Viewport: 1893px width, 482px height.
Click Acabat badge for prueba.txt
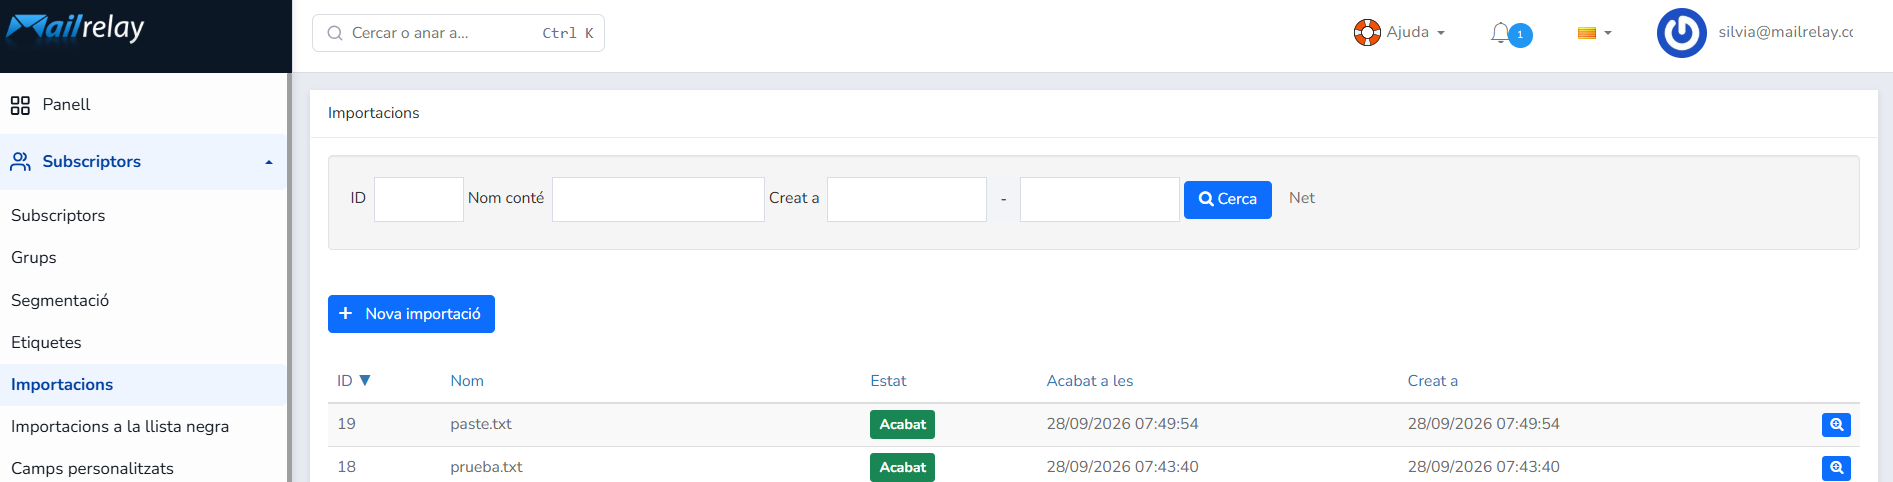902,468
